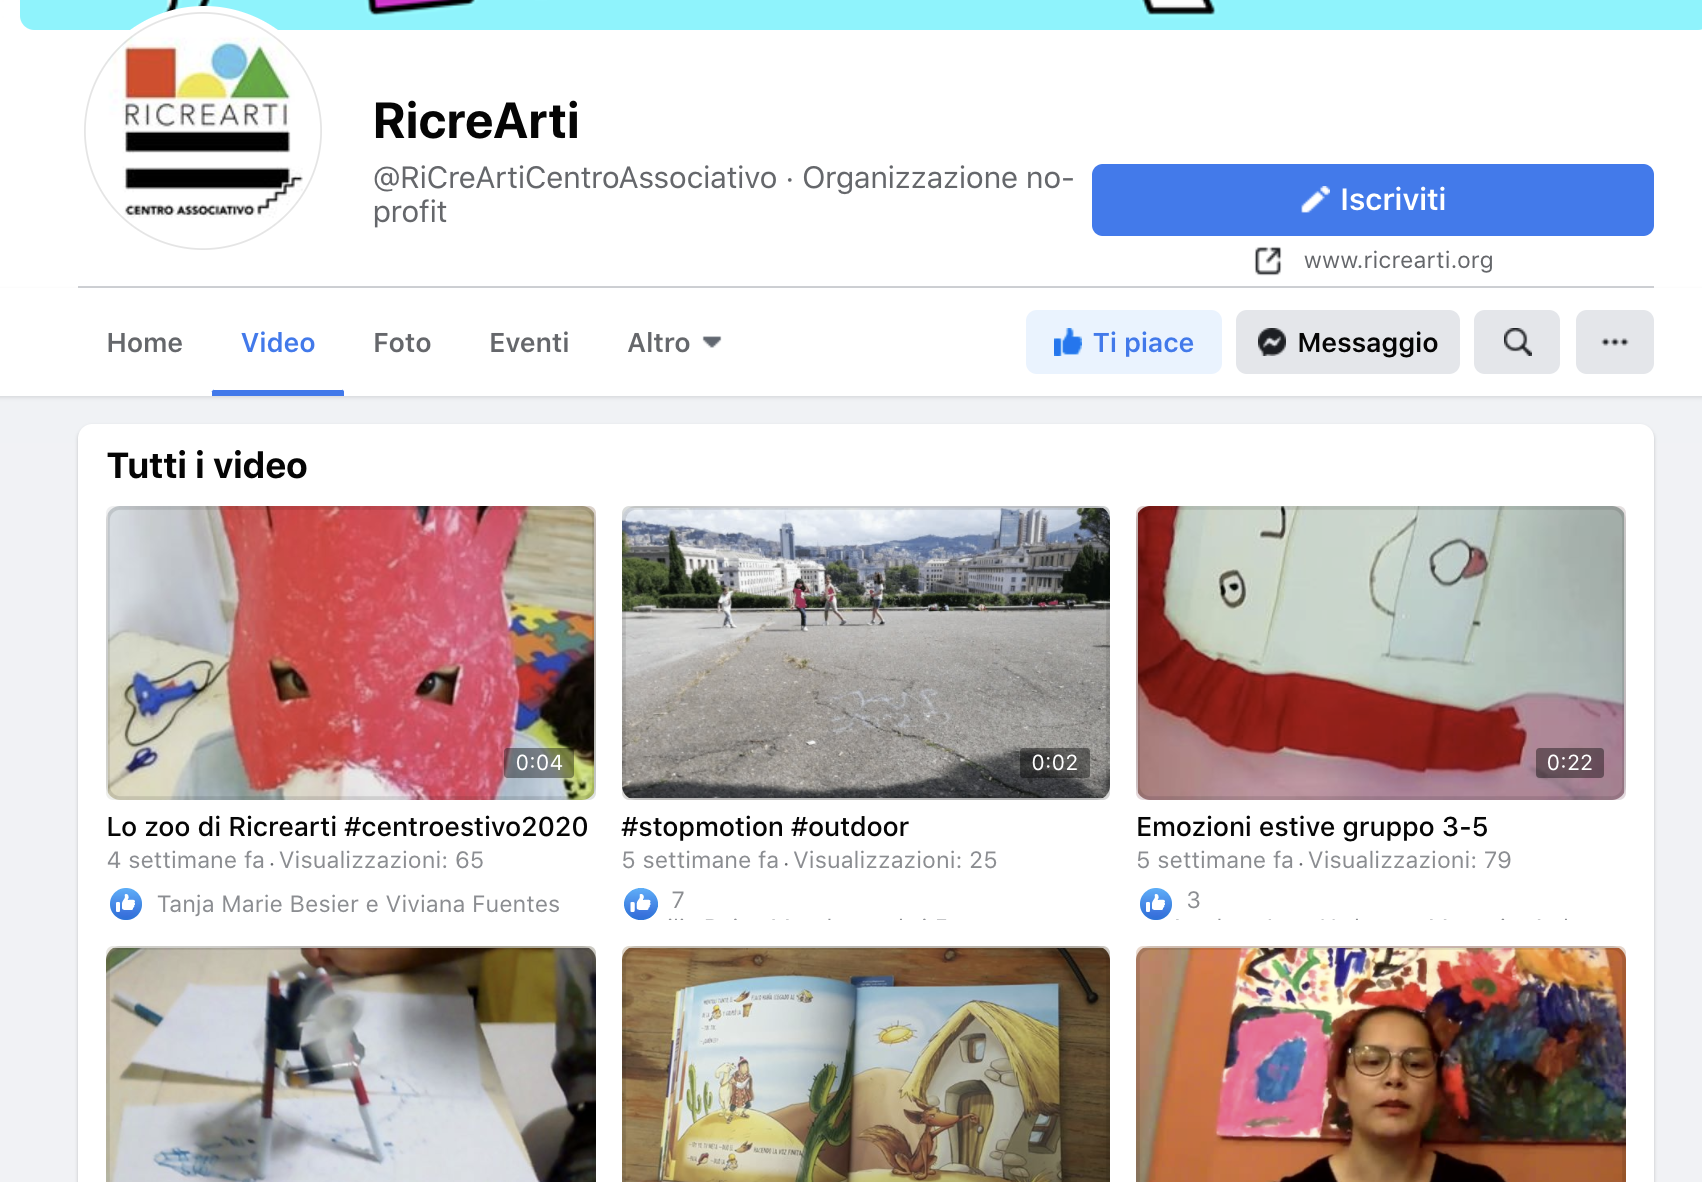Click the RicreArti page name heading
1702x1182 pixels.
pyautogui.click(x=476, y=121)
